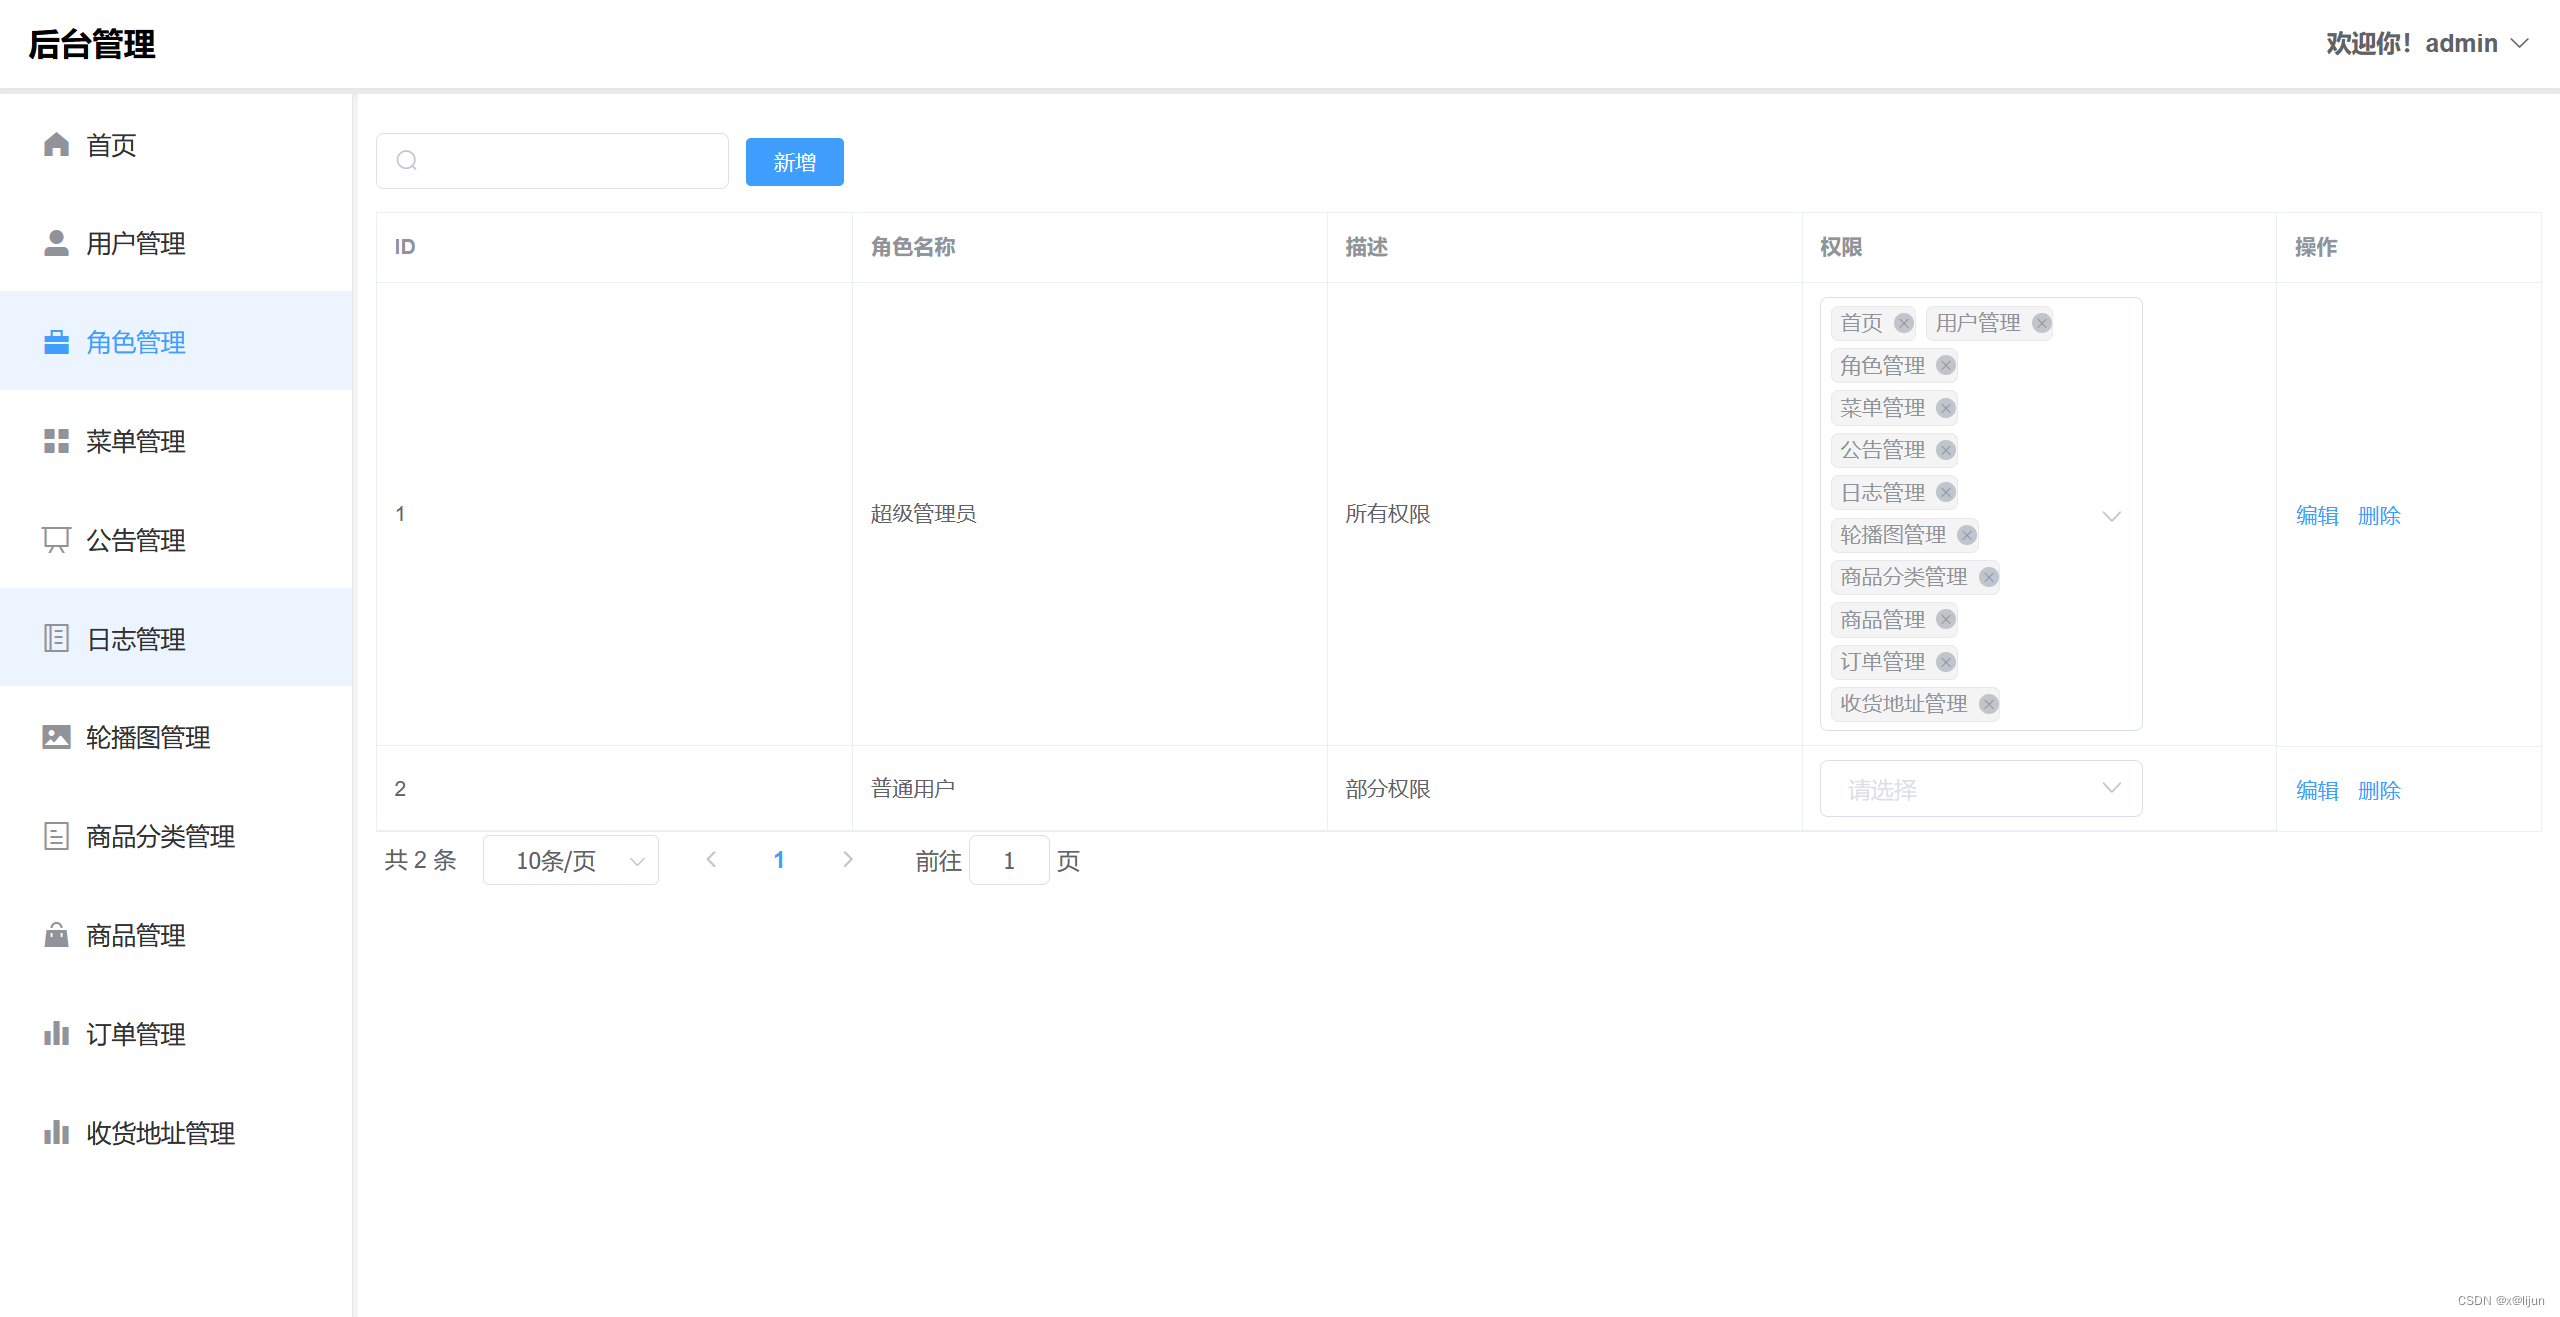2560x1317 pixels.
Task: Remove the 日志管理 permission tag
Action: coord(1946,492)
